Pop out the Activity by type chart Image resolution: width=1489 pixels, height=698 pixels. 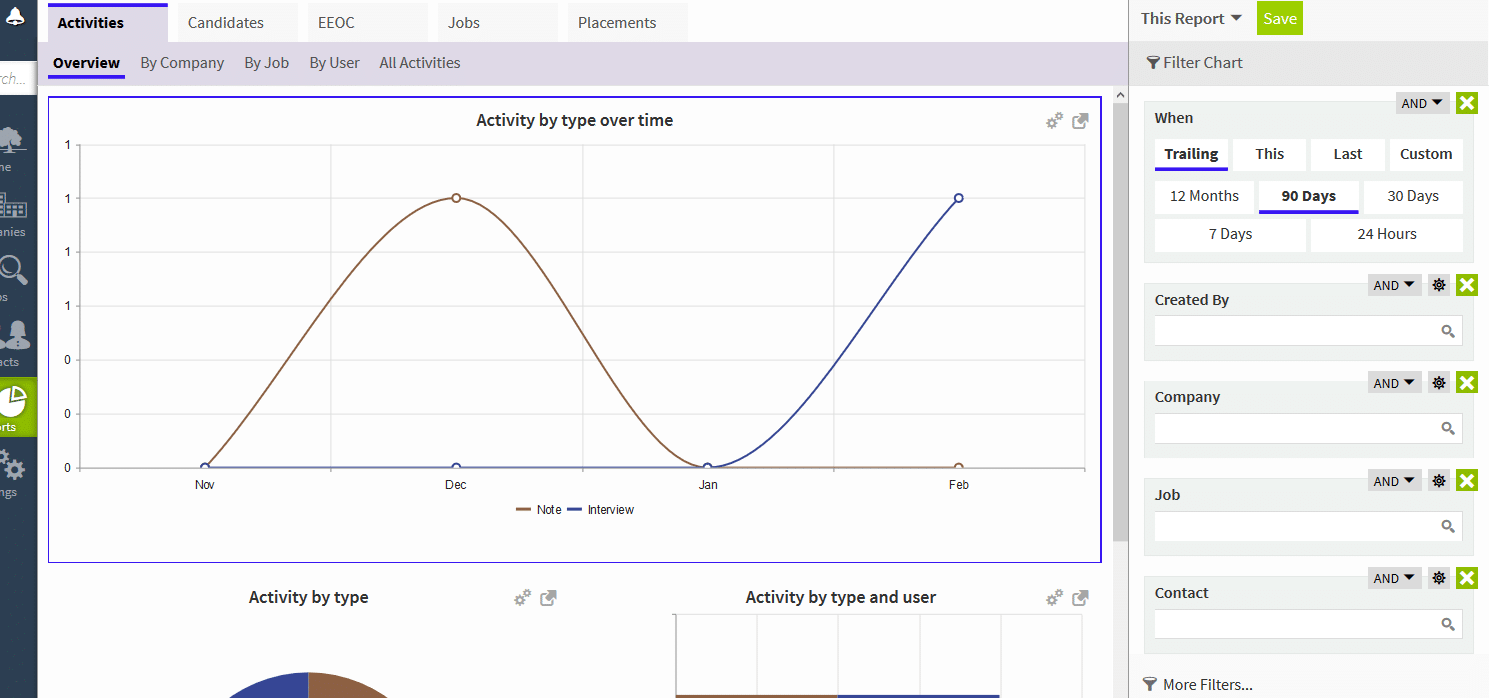(548, 598)
